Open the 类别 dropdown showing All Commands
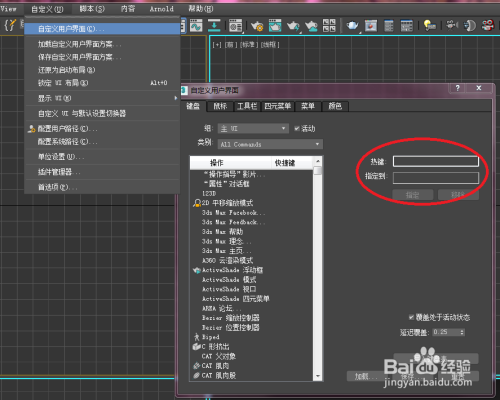Image resolution: width=500 pixels, height=400 pixels. (270, 144)
